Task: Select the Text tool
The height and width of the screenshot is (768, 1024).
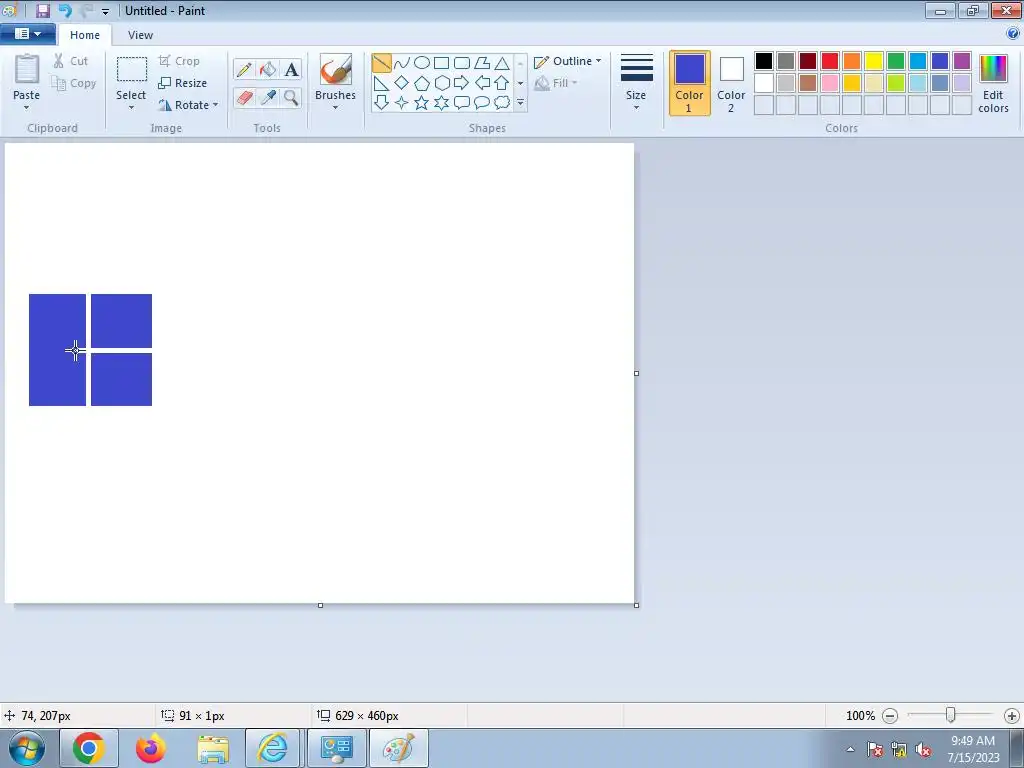Action: (x=291, y=69)
